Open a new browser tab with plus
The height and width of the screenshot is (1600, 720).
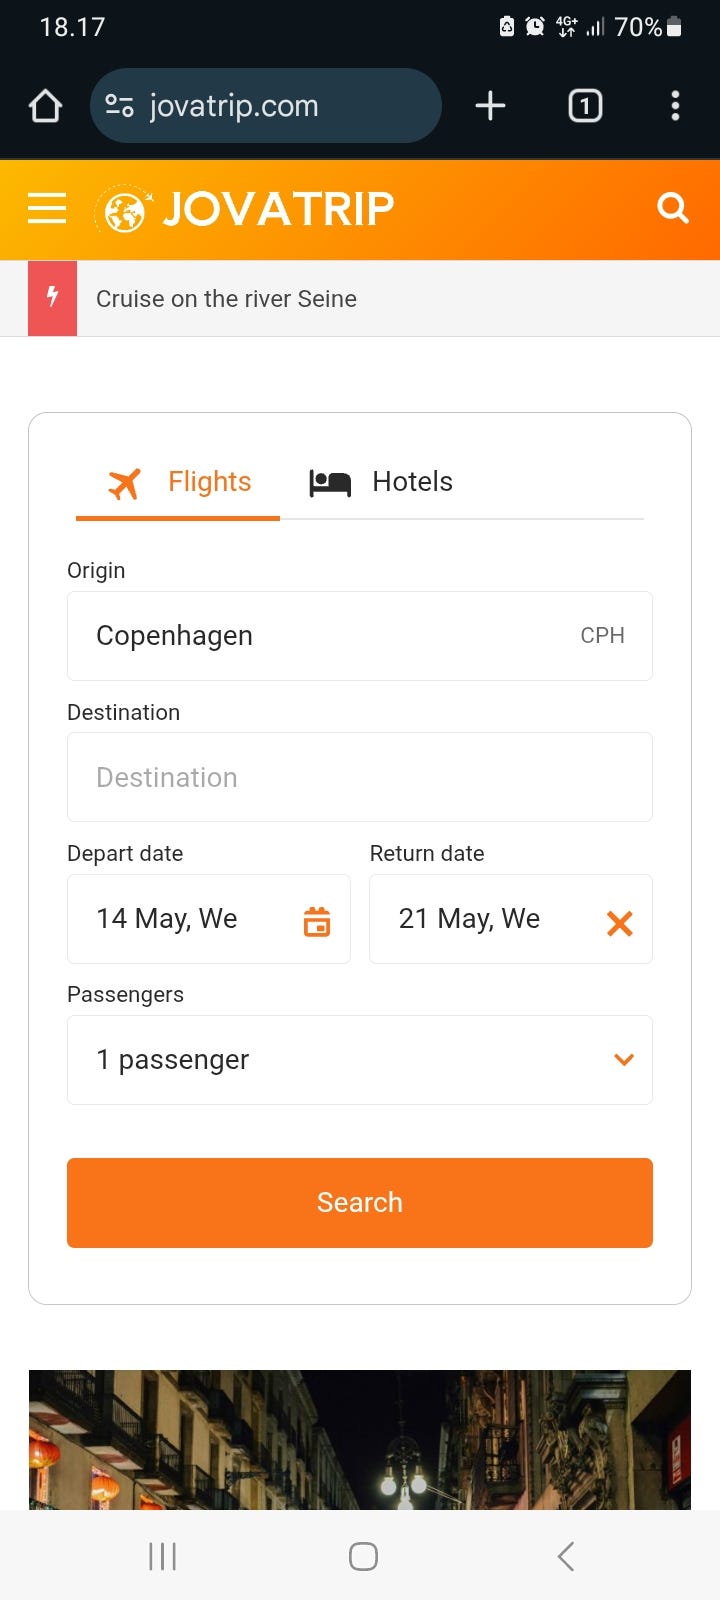490,106
